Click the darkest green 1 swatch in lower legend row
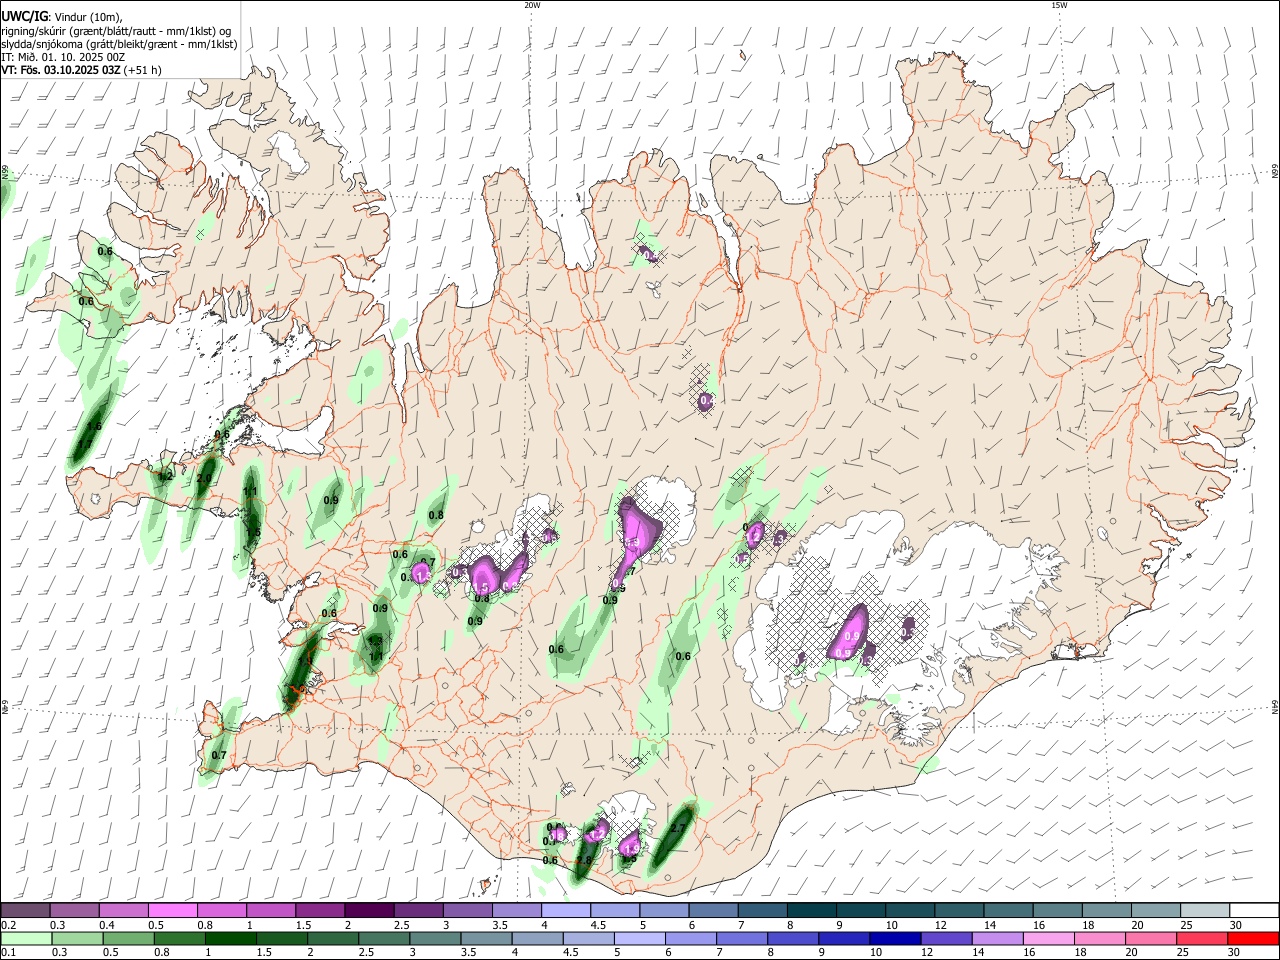Image resolution: width=1280 pixels, height=960 pixels. 230,938
